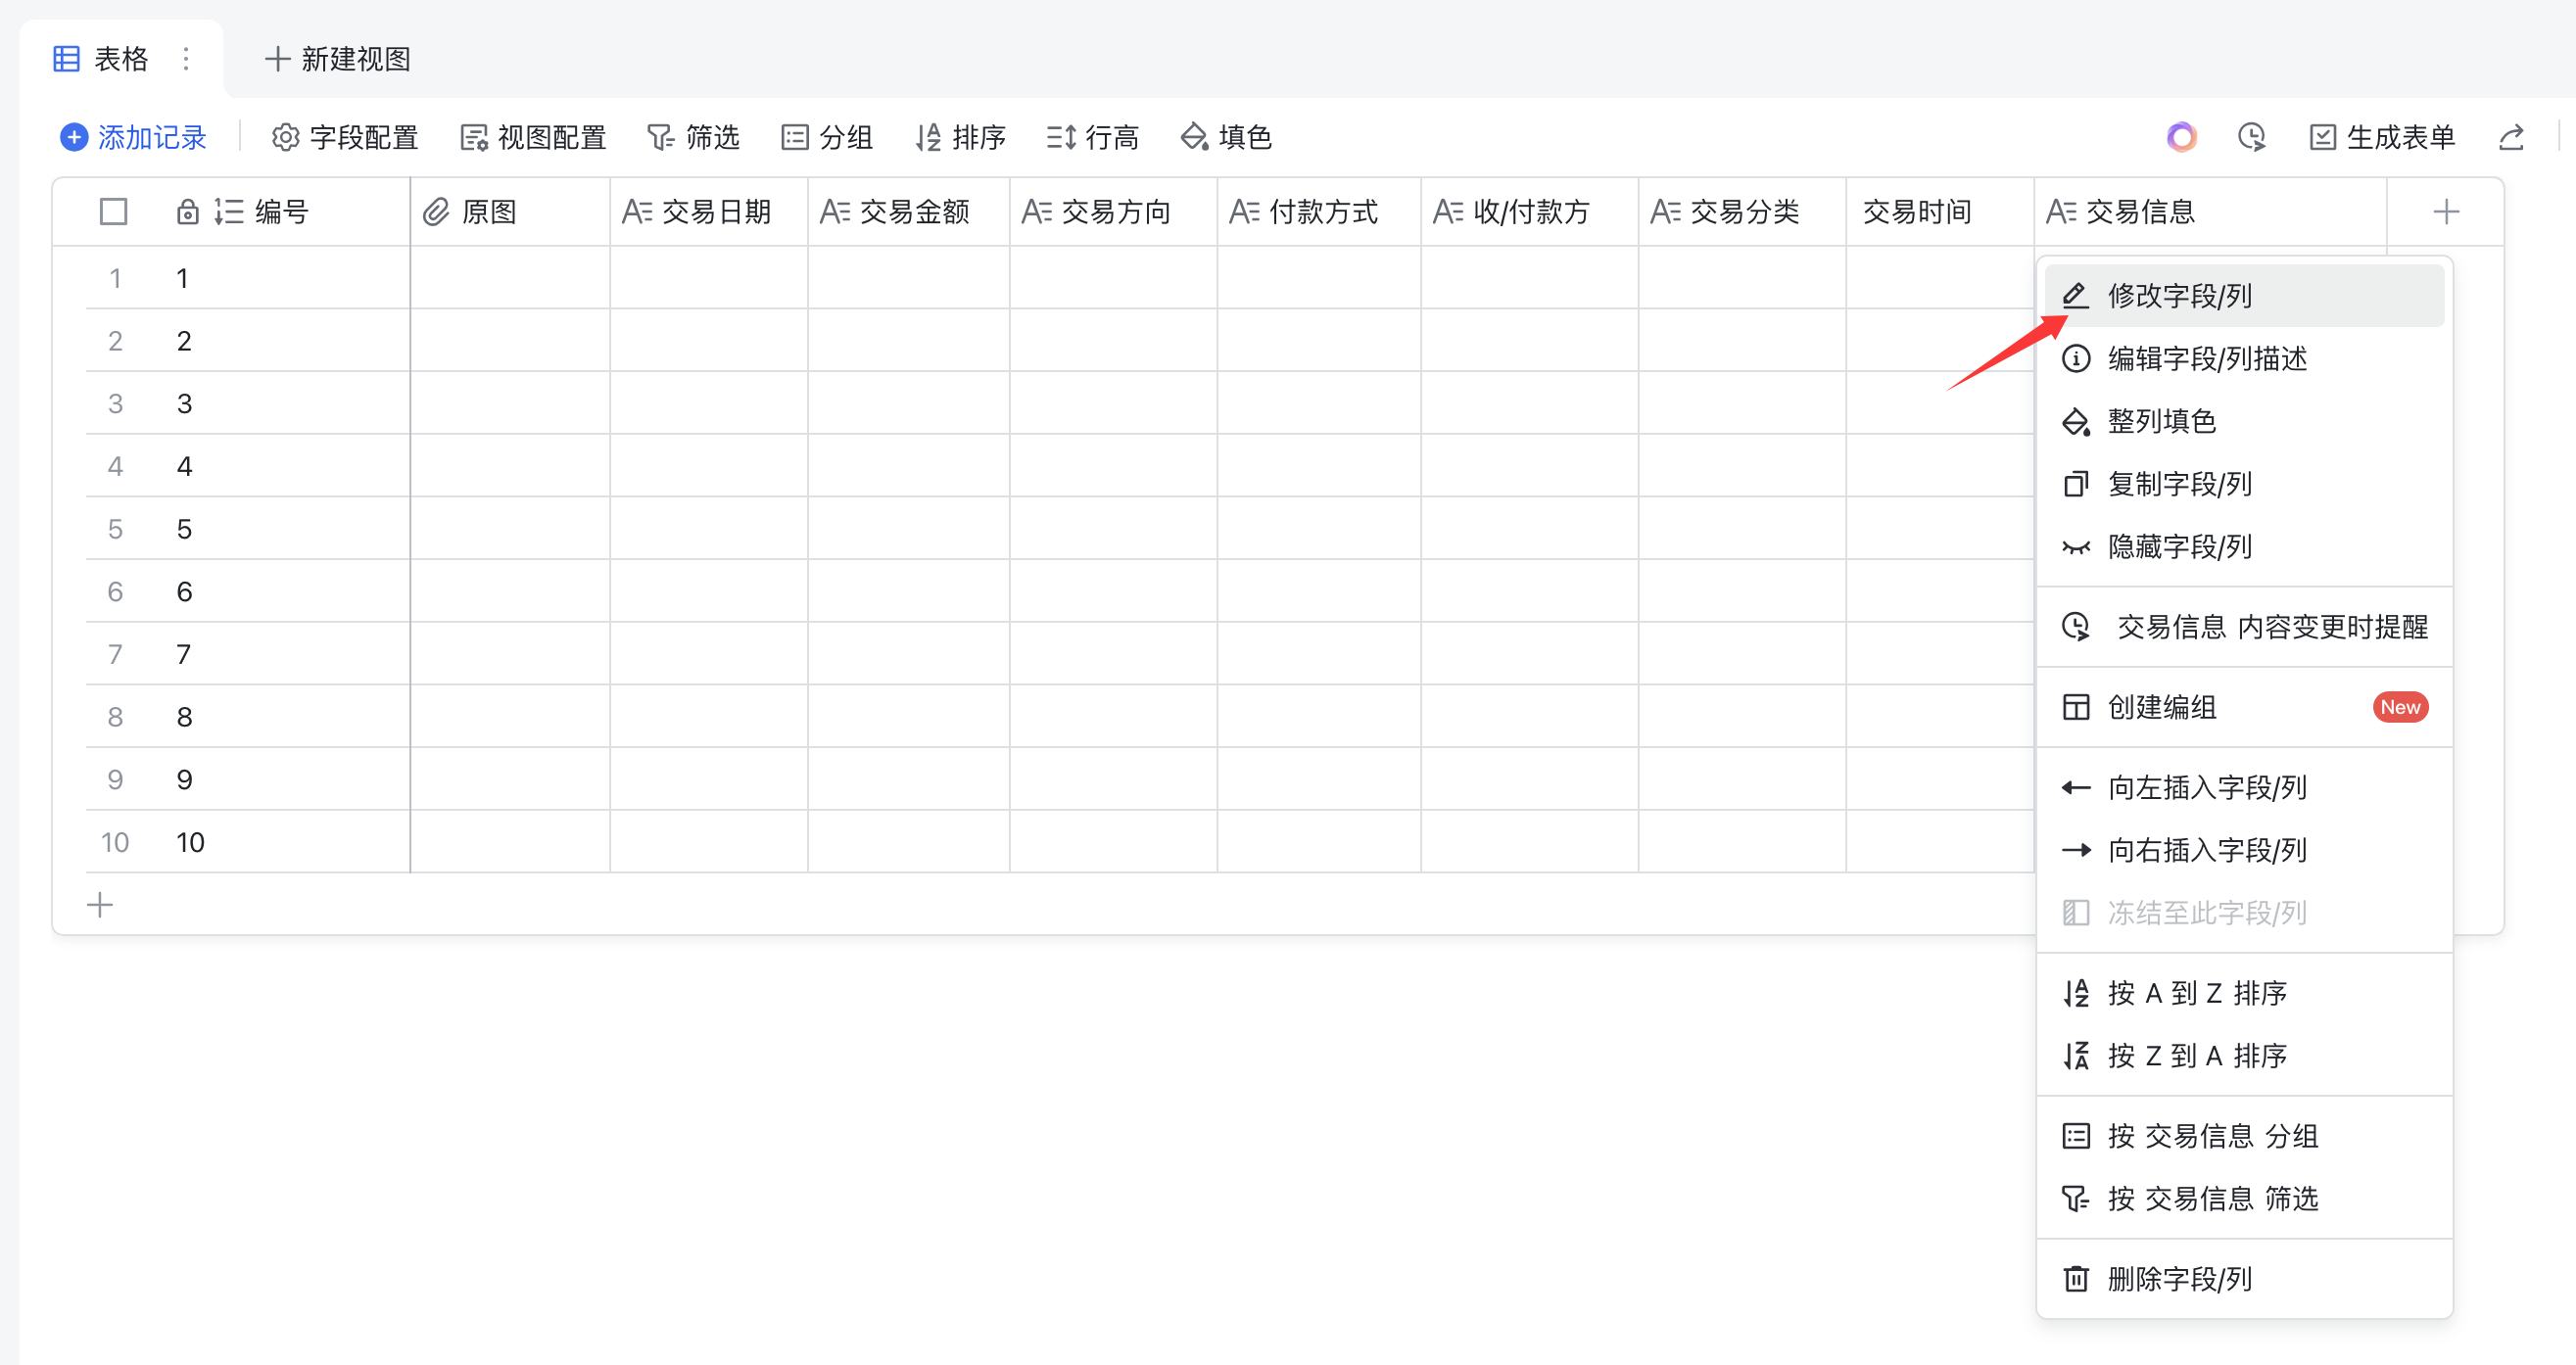This screenshot has height=1365, width=2576.
Task: Select 隐藏字段/列 to hide the column
Action: 2179,547
